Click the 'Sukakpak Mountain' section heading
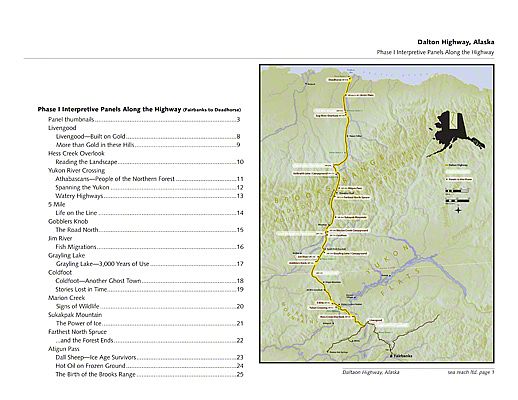This screenshot has height=400, width=518. pyautogui.click(x=75, y=315)
